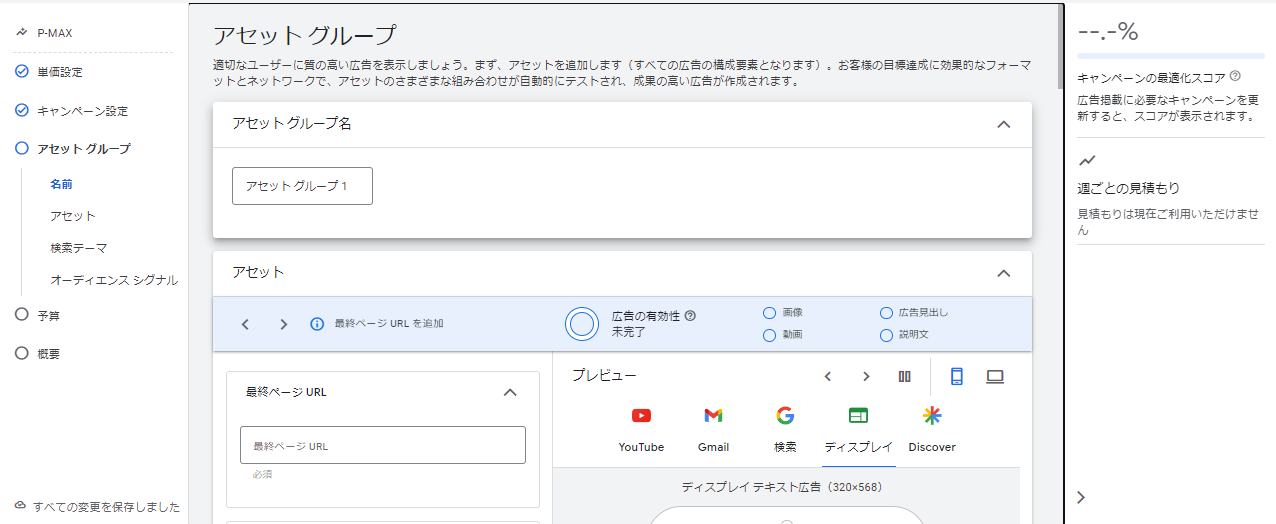Click the info icon beside 最終ページ URL を追加
Viewport: 1276px width, 524px height.
tap(317, 324)
